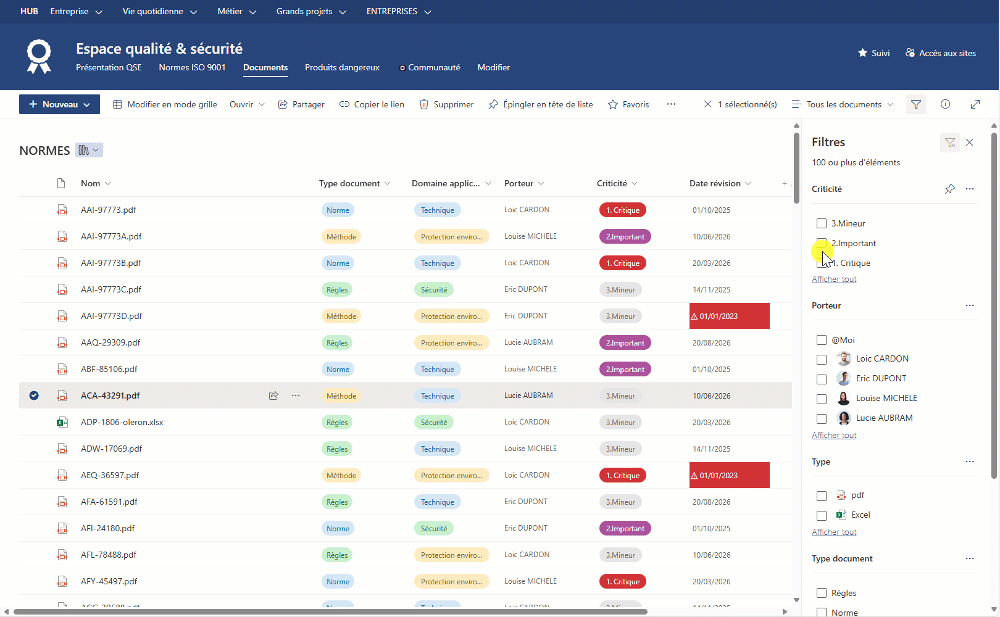
Task: Expand the Grands projets top menu
Action: coord(311,11)
